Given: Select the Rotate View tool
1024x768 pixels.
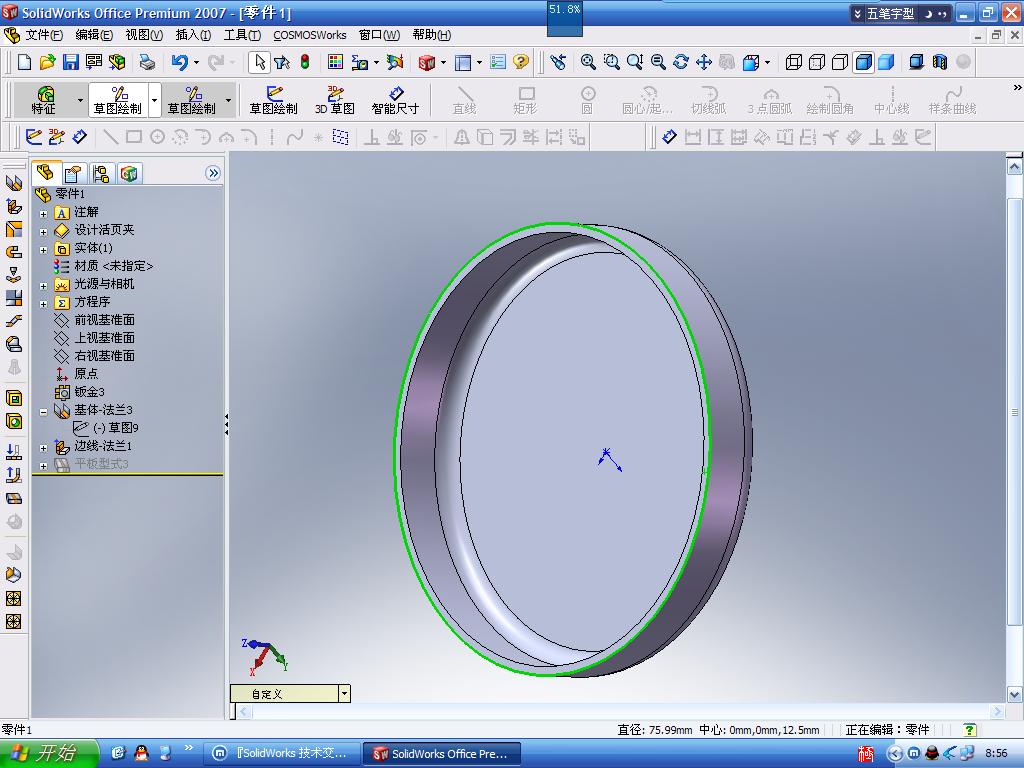Looking at the screenshot, I should (x=680, y=62).
